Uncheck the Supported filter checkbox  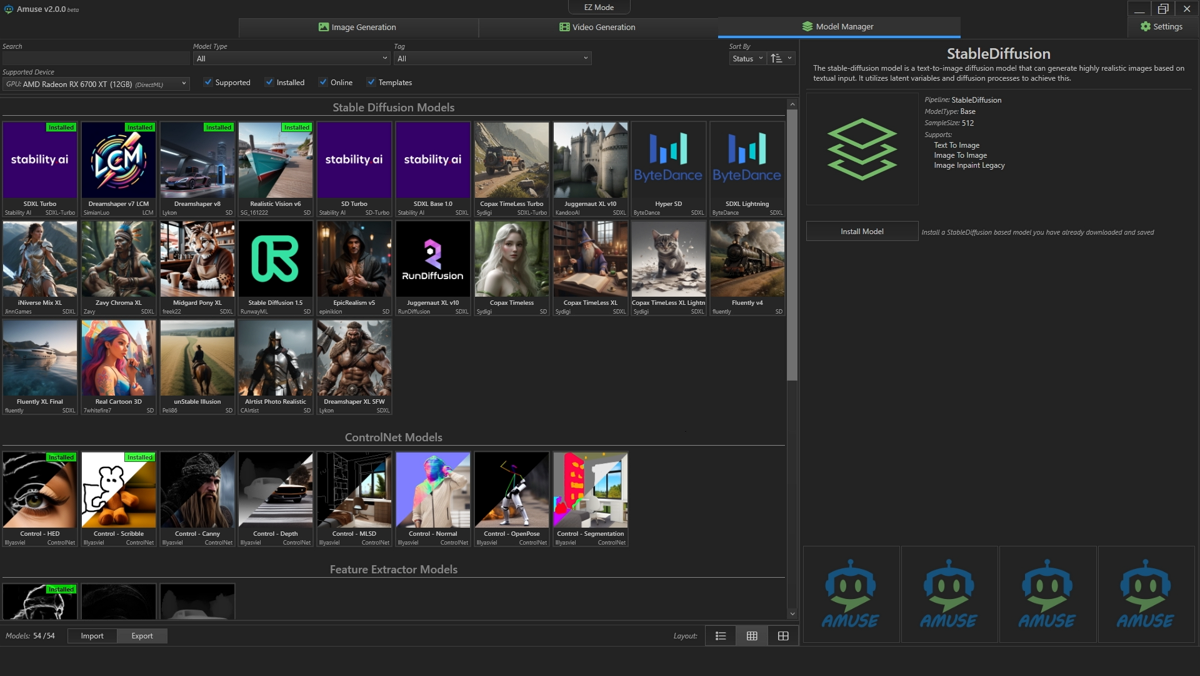208,83
